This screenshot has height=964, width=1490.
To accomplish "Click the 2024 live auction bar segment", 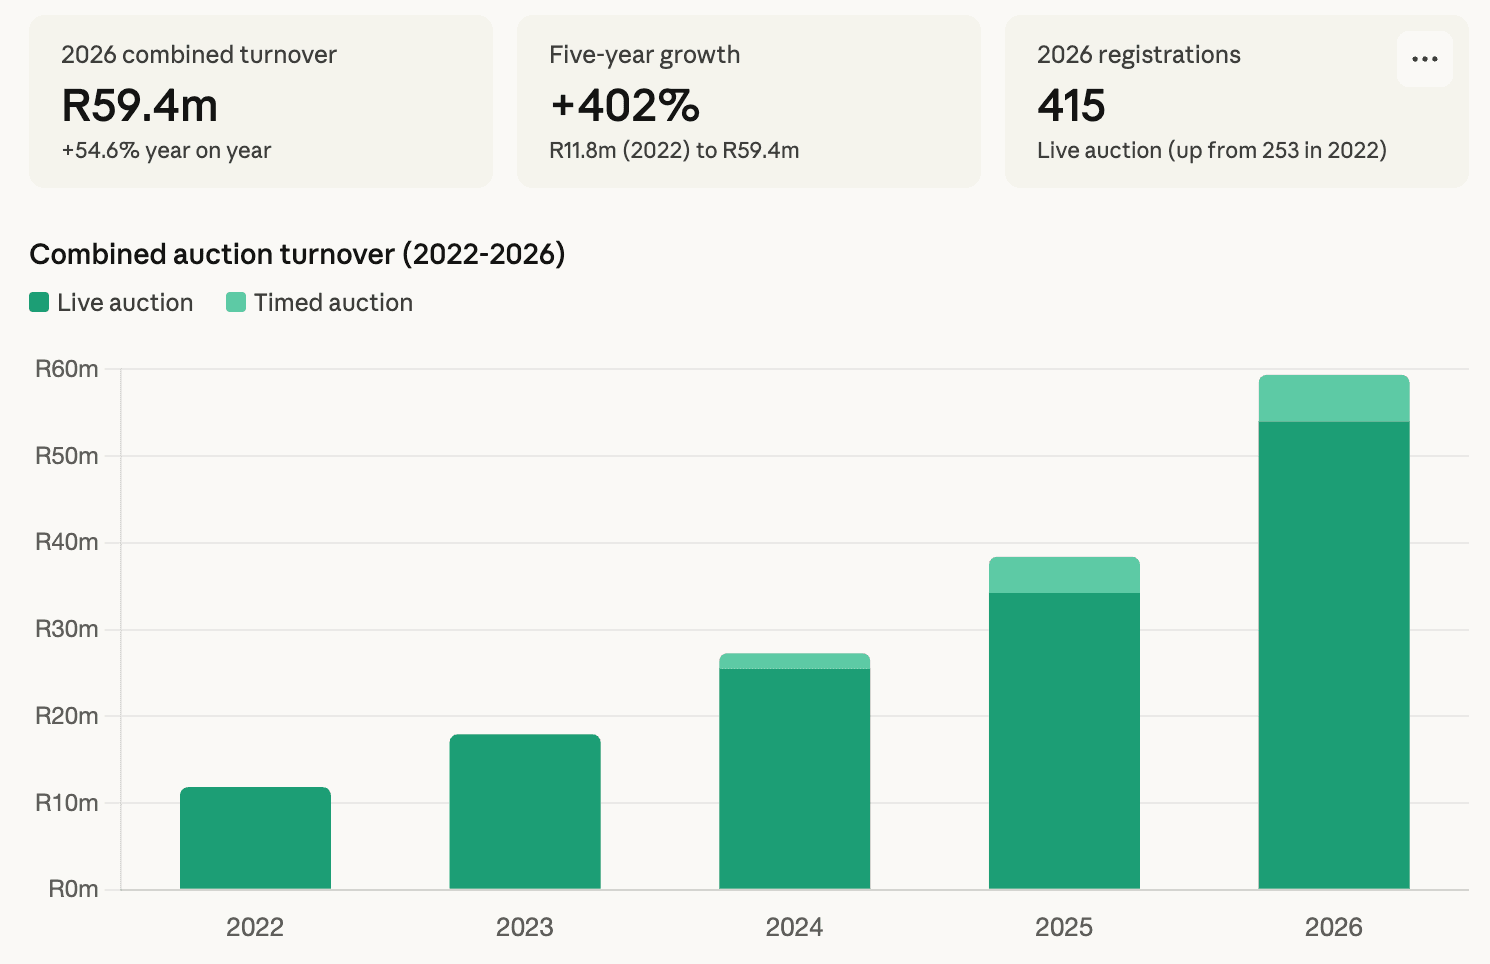I will 794,779.
